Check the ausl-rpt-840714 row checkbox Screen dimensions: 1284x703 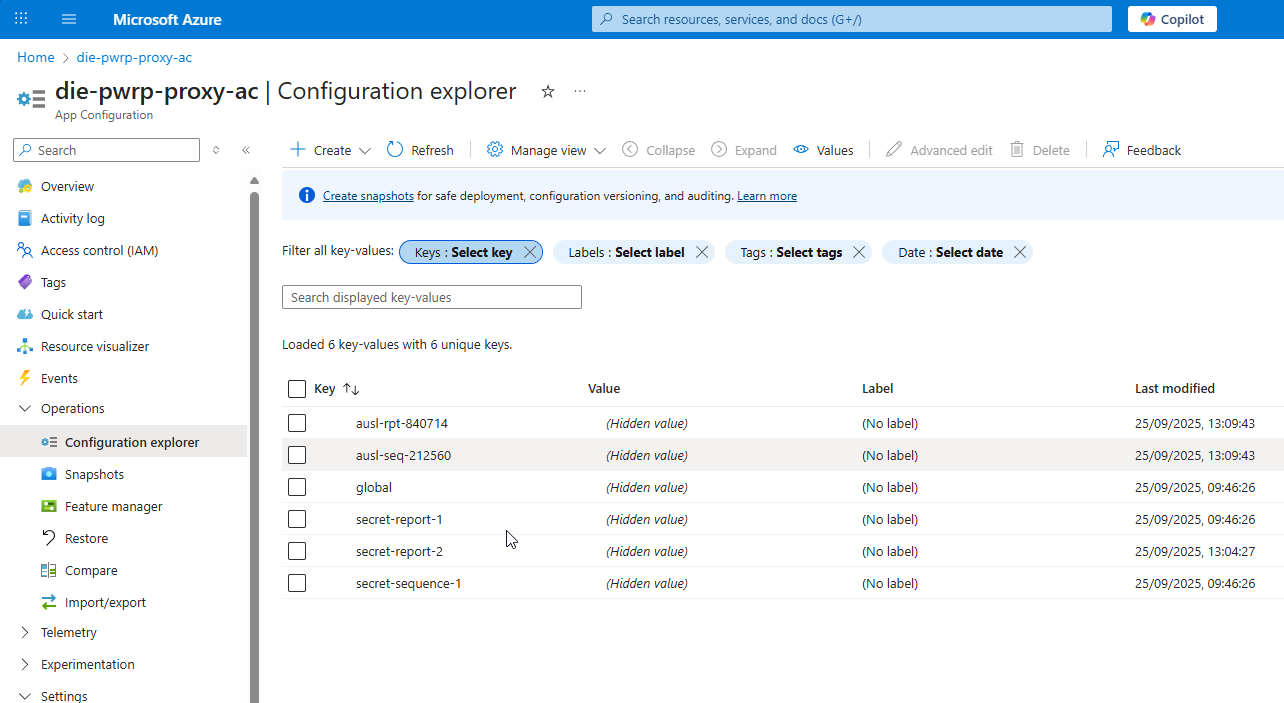pyautogui.click(x=297, y=423)
